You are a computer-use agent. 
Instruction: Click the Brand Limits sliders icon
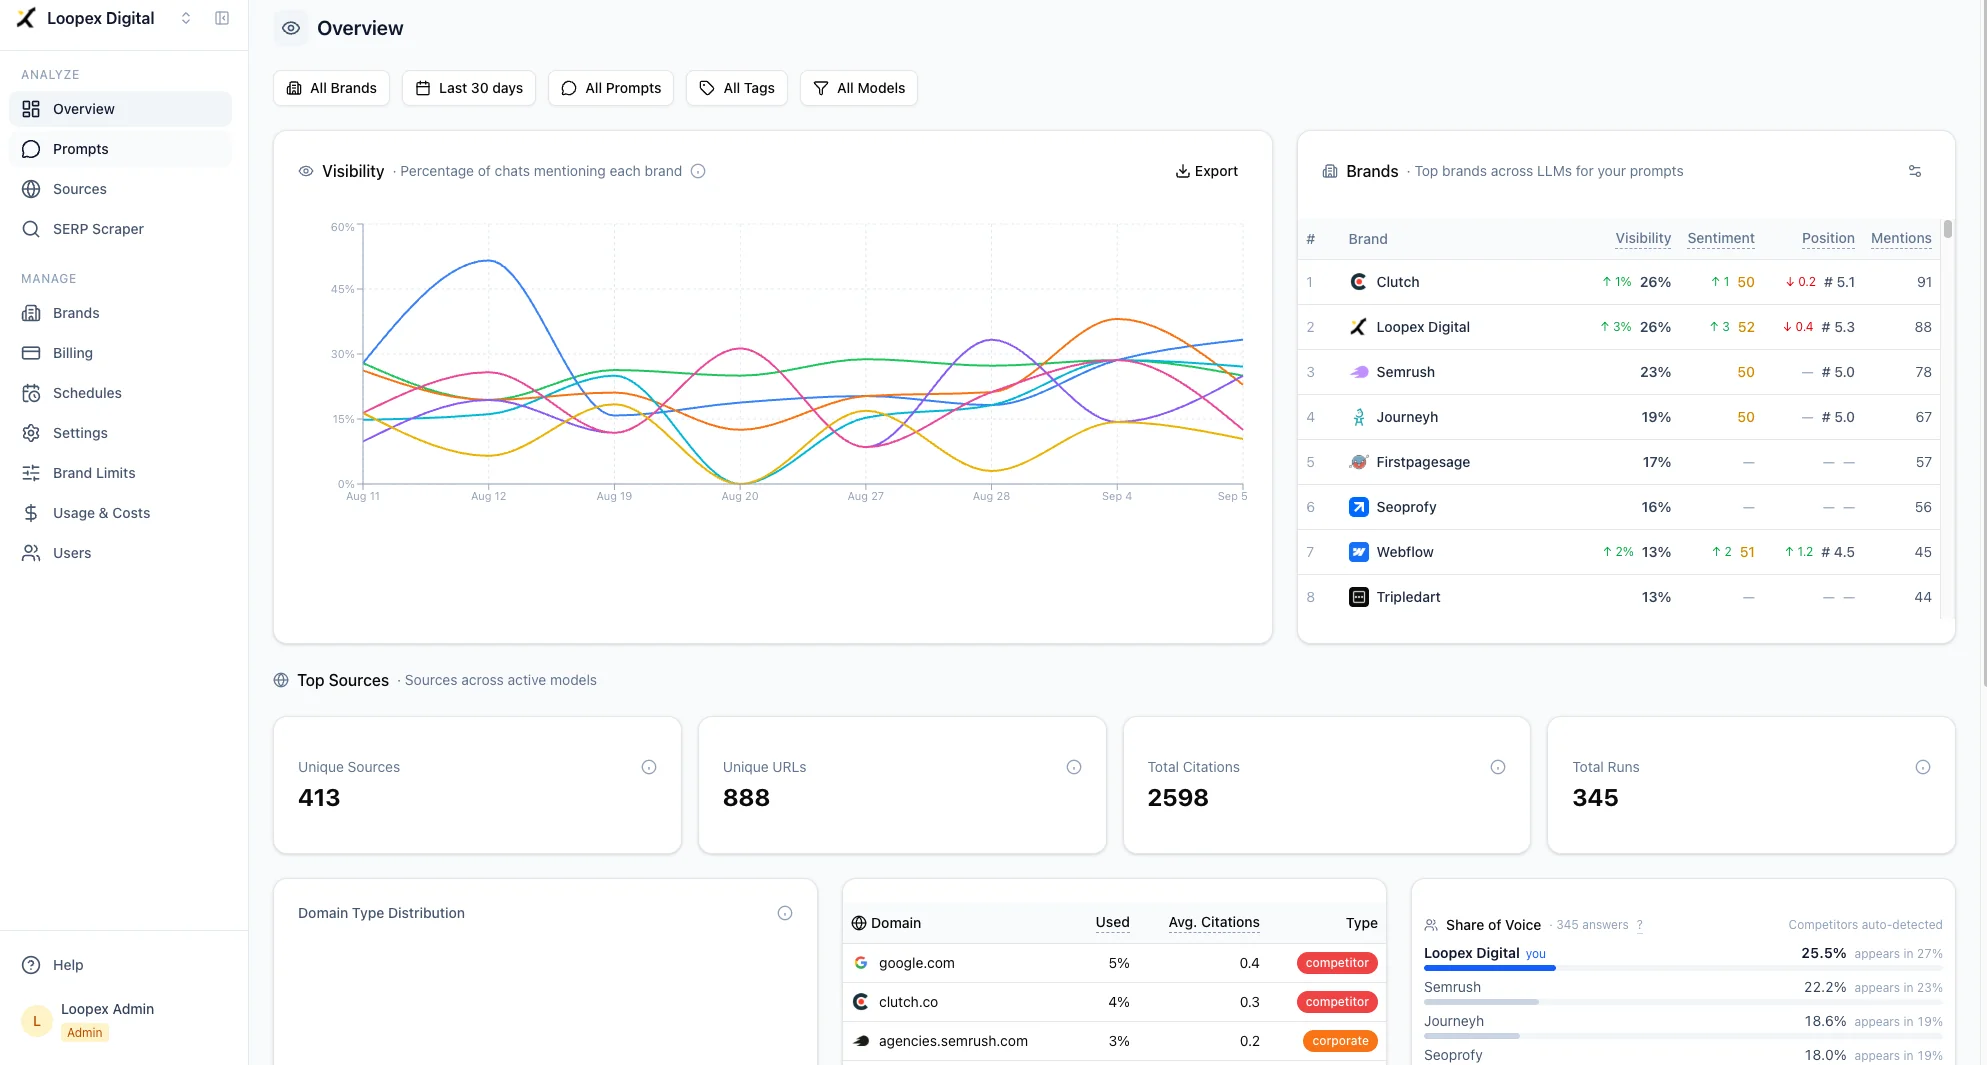click(x=31, y=473)
